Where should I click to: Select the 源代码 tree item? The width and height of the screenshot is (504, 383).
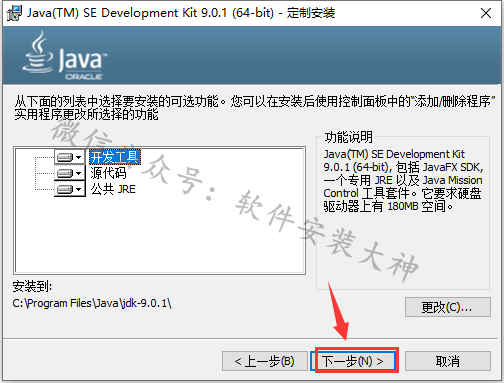[108, 173]
